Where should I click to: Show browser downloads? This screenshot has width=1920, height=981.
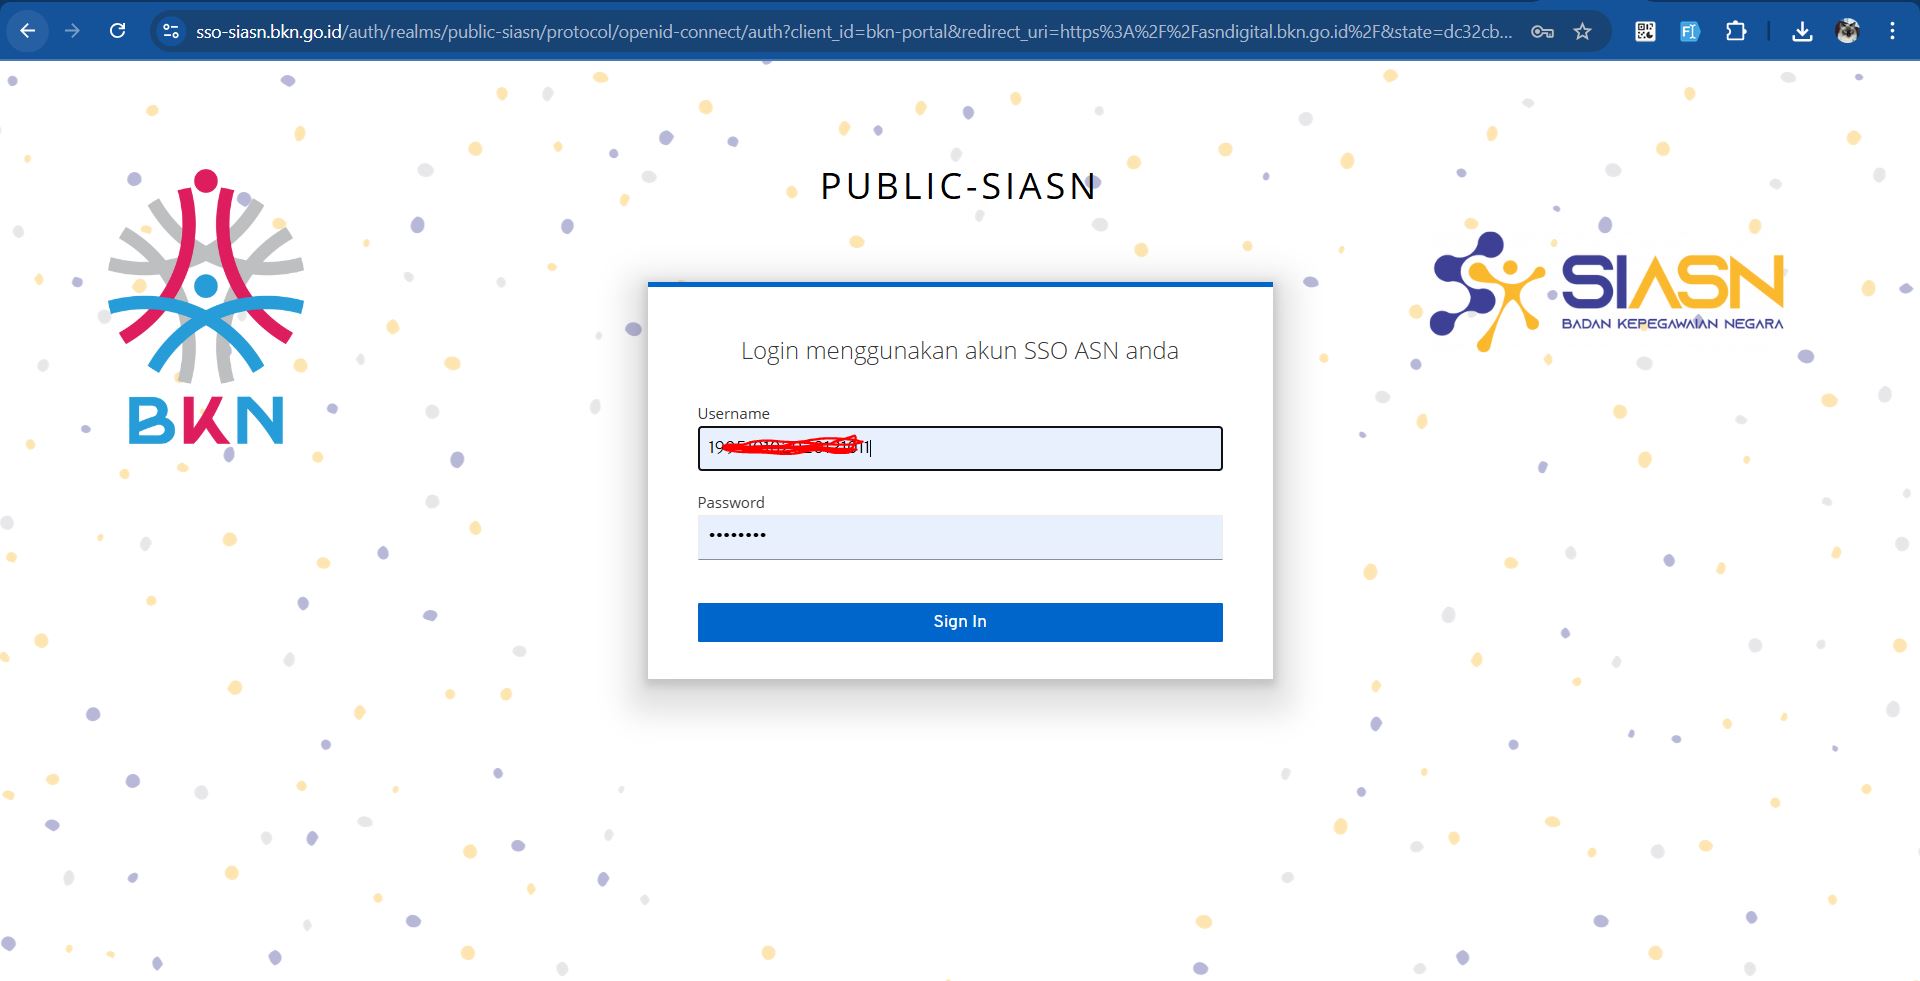coord(1802,31)
